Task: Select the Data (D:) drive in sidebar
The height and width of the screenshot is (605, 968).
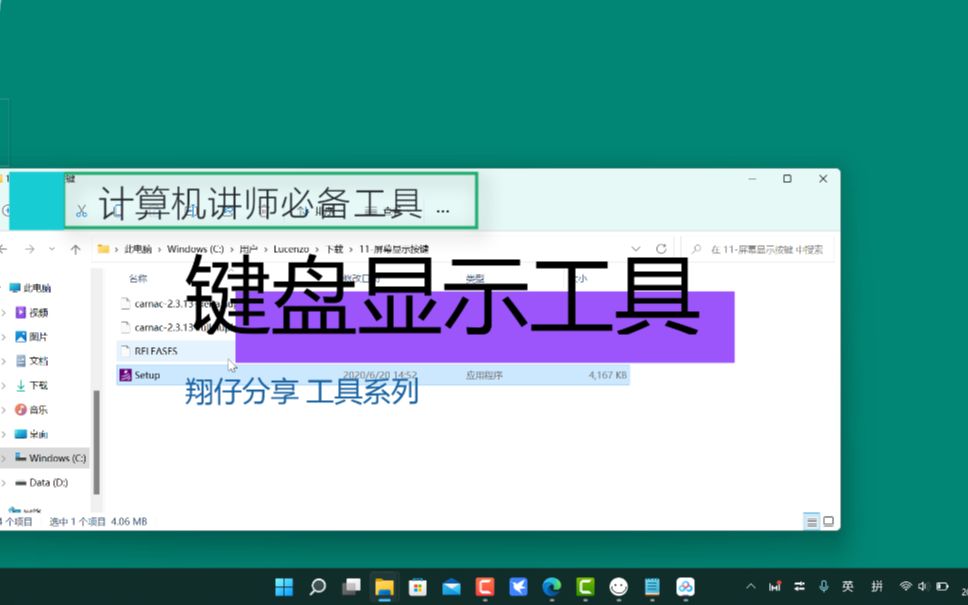Action: click(48, 482)
